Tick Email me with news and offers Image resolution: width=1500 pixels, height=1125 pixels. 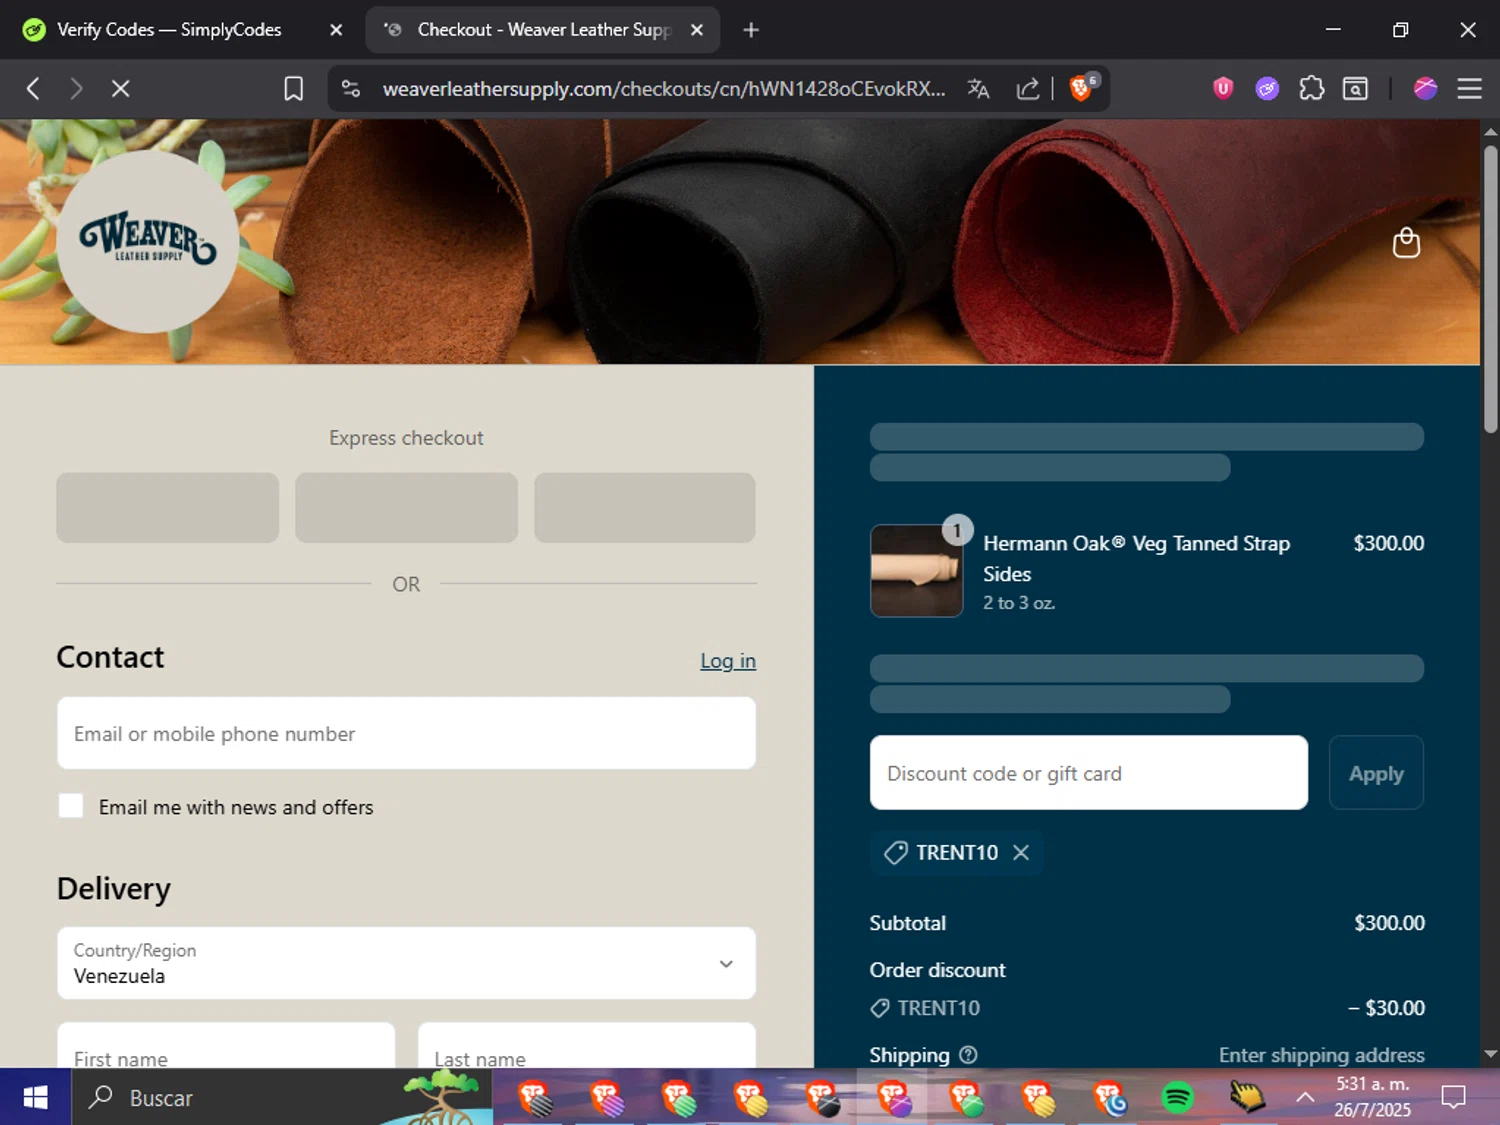point(71,806)
